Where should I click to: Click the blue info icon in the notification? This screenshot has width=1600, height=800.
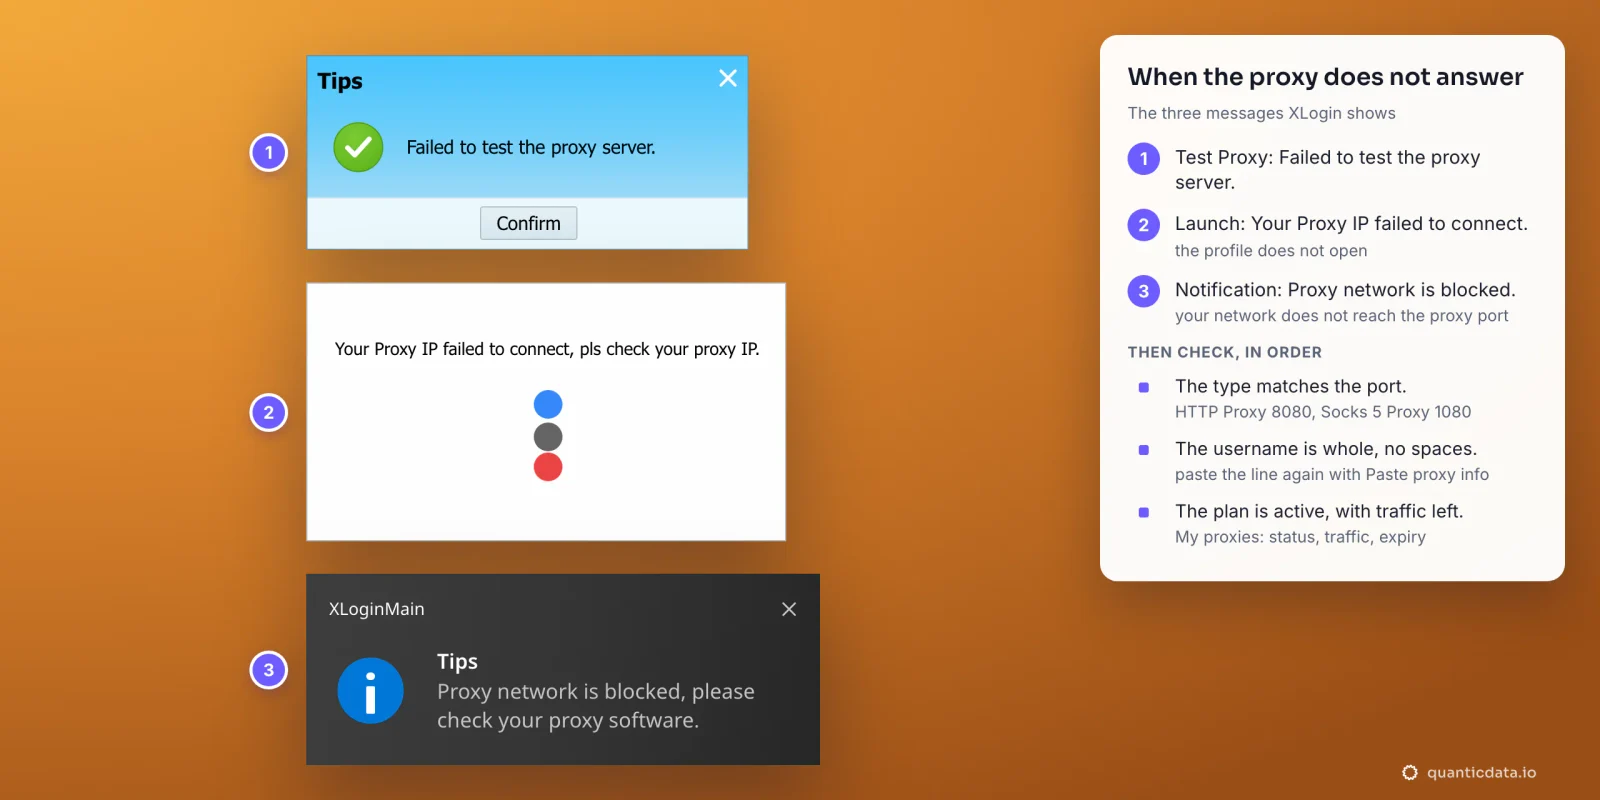(370, 691)
